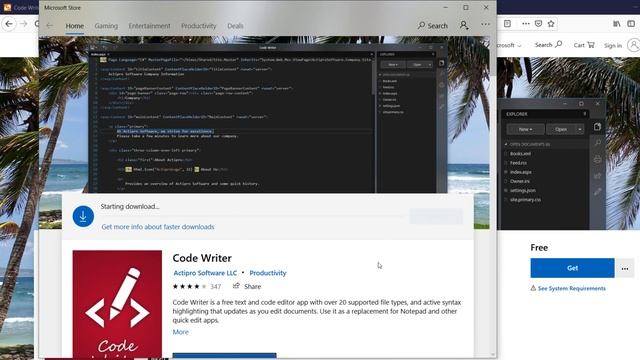This screenshot has width=640, height=360.
Task: Select Feed.rss in the Explorer list
Action: point(518,163)
